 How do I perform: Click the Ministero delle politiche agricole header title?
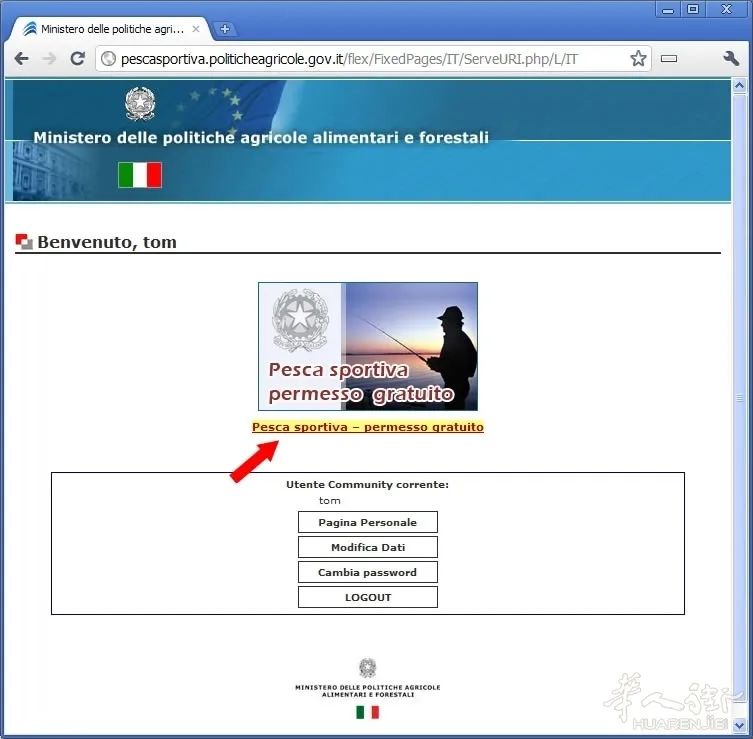click(x=261, y=138)
